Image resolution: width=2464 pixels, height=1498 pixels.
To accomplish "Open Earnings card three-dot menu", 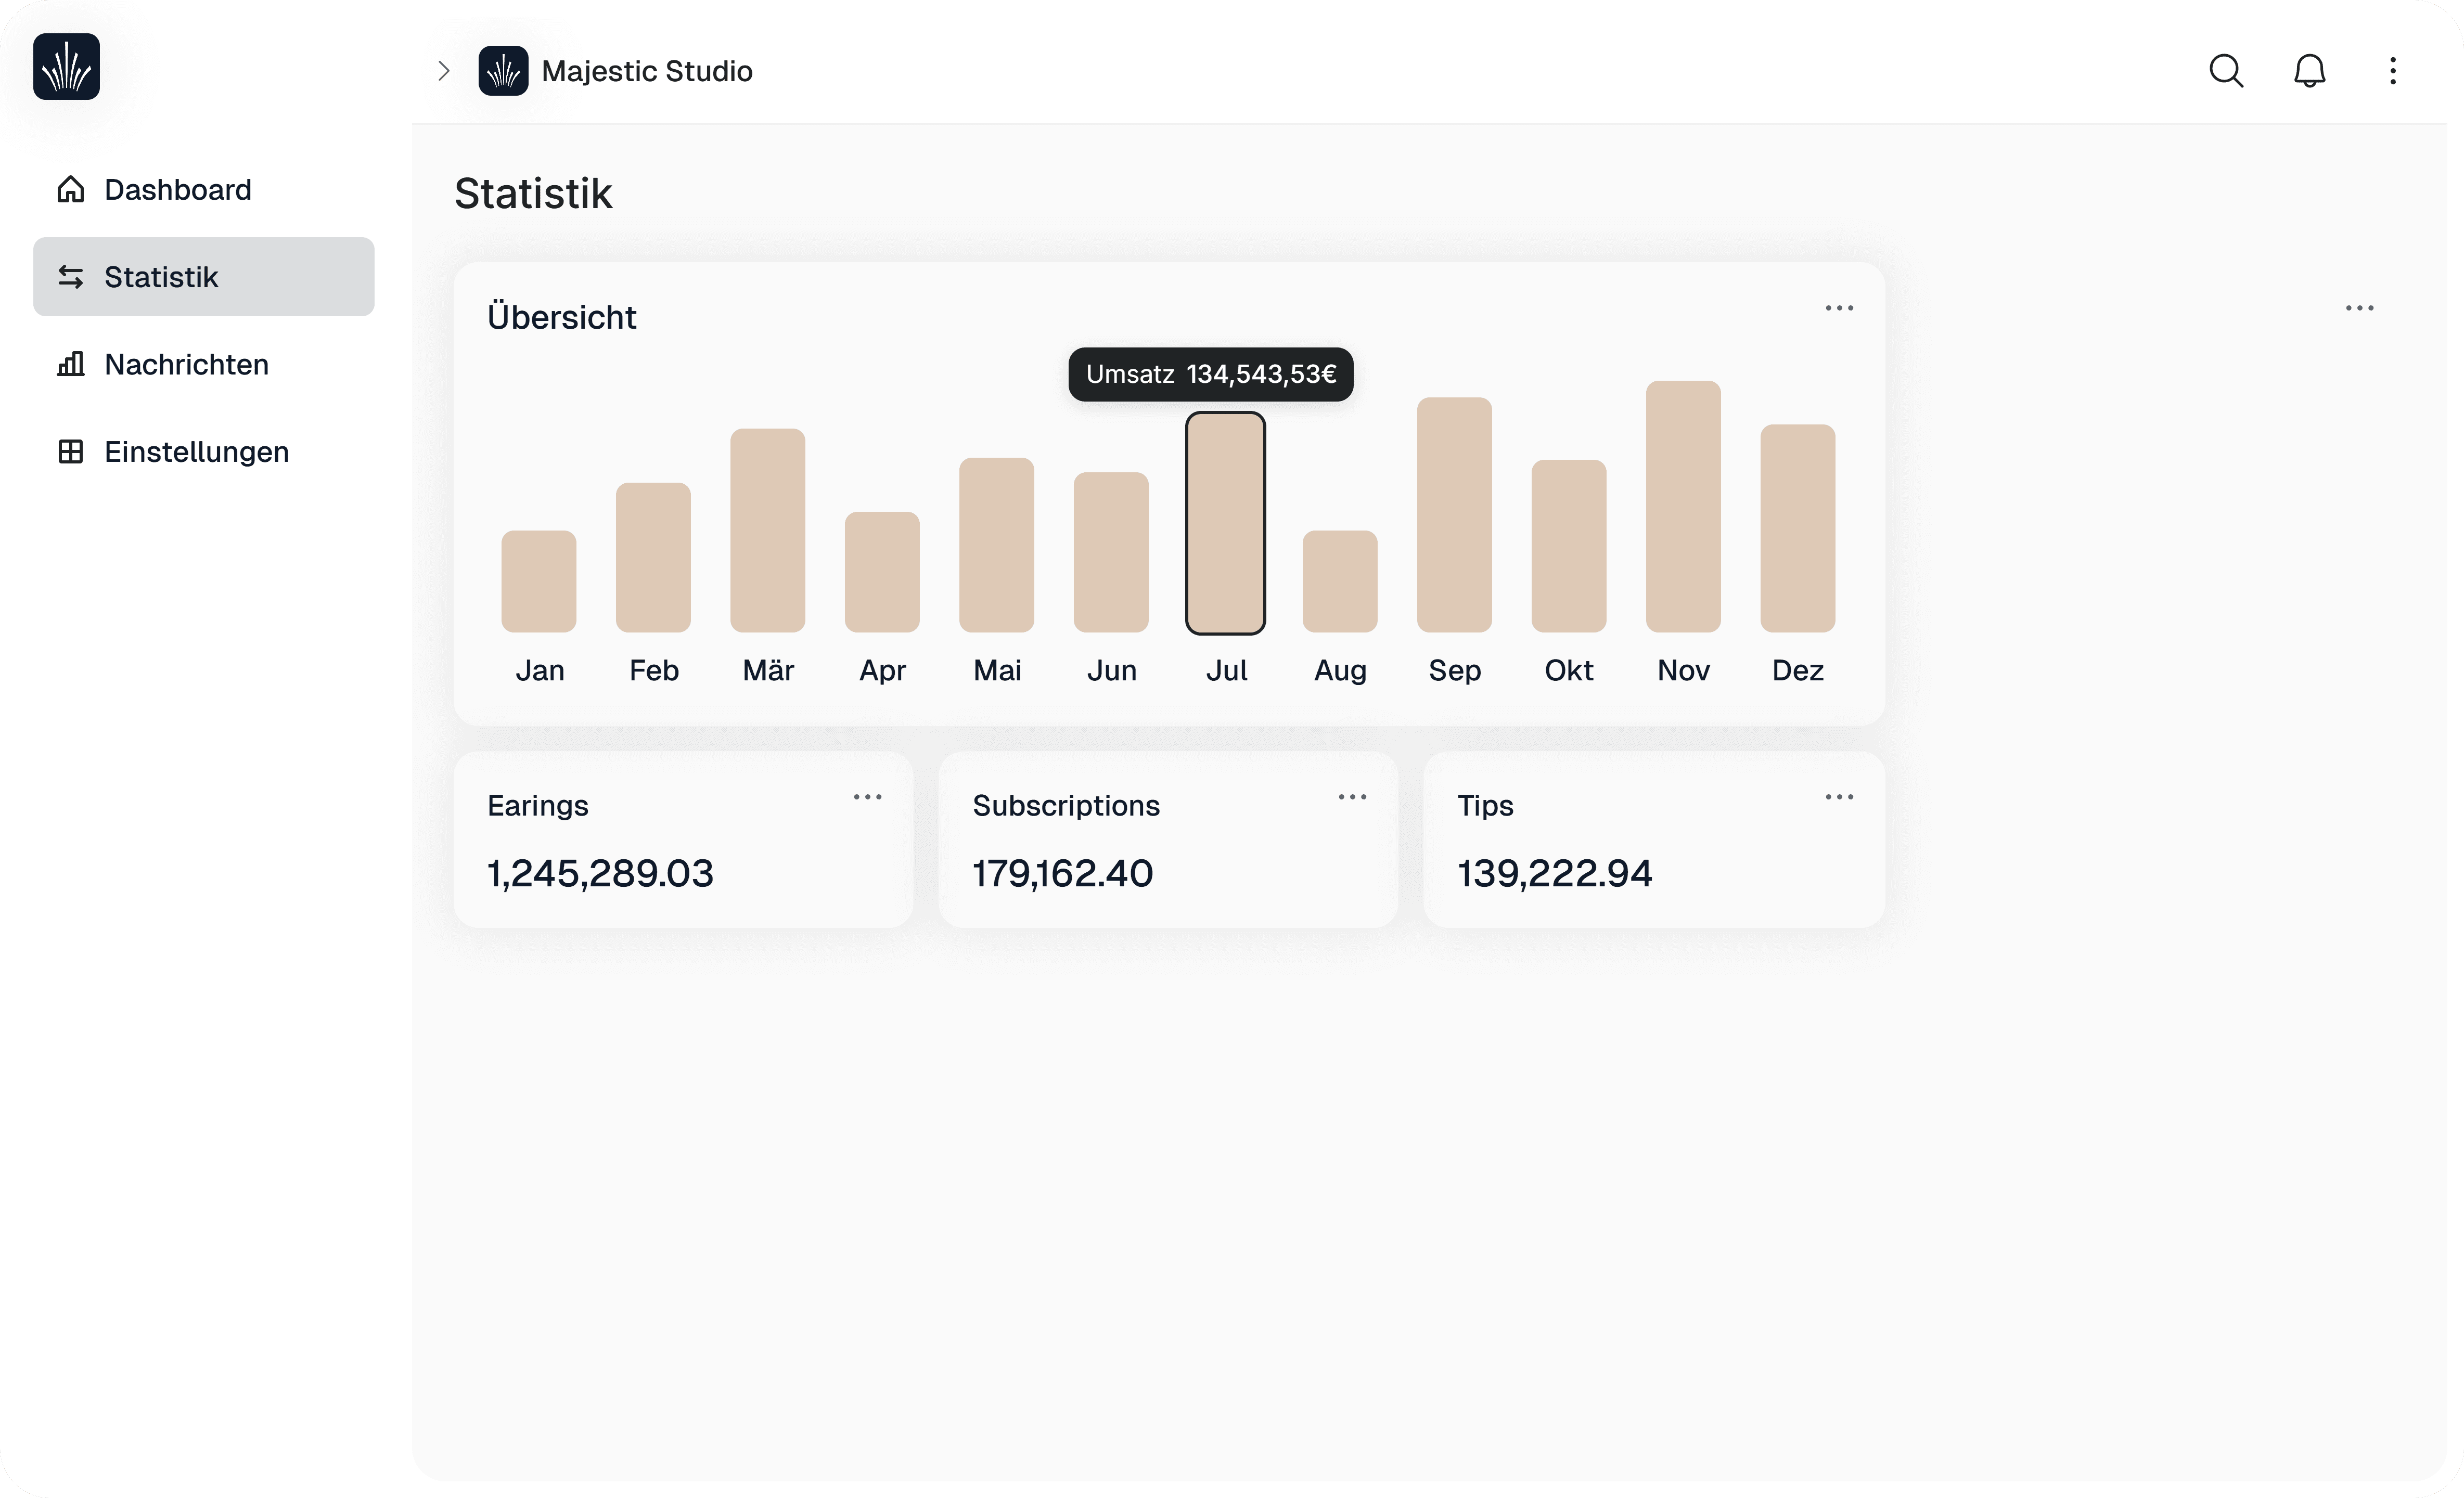I will (867, 797).
